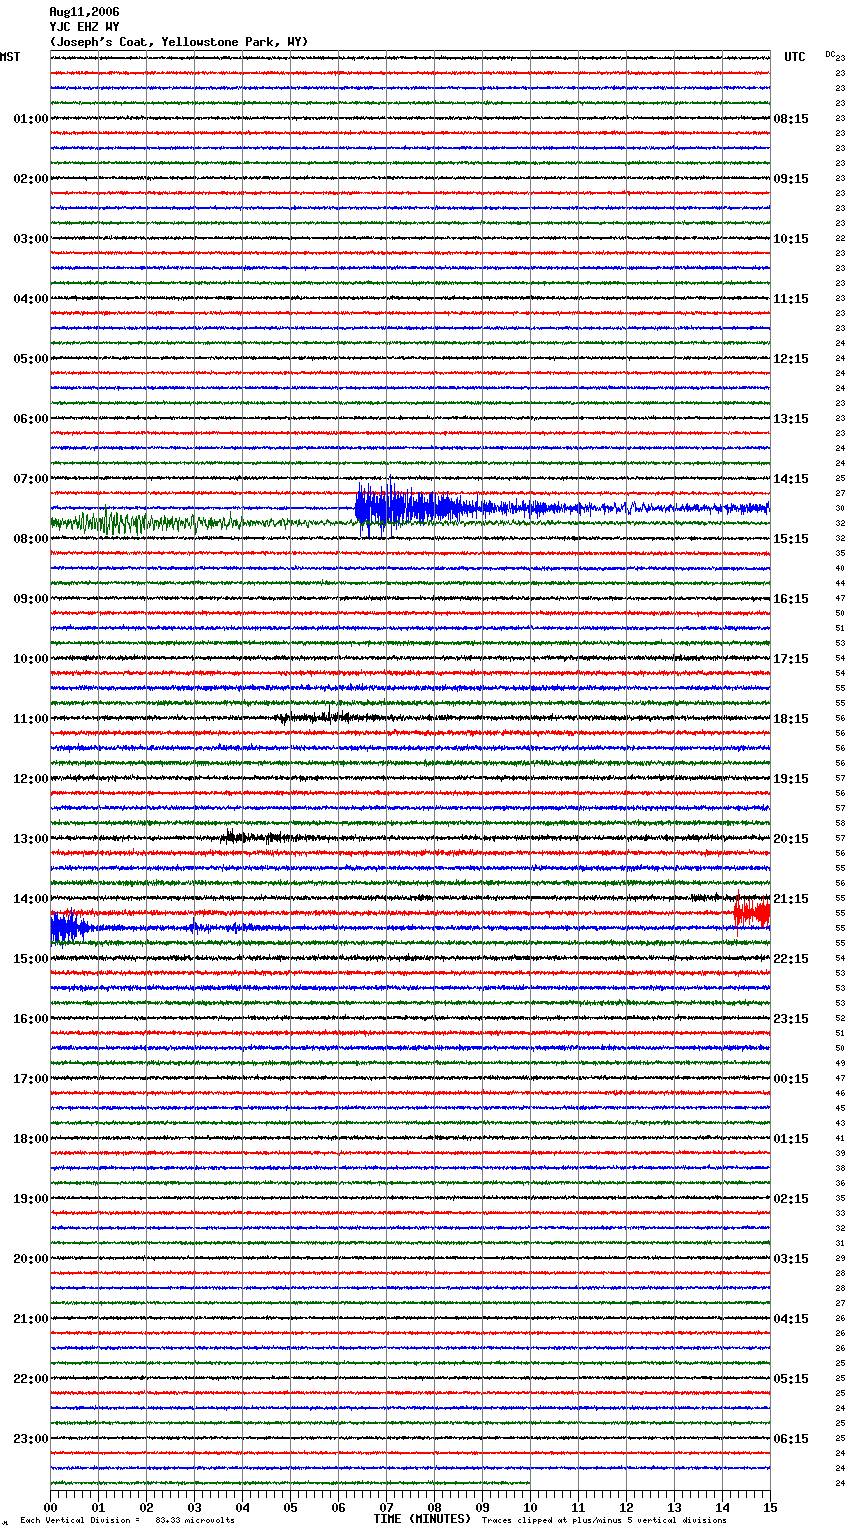Click the 00:15 UTC time label
Image resolution: width=850 pixels, height=1534 pixels.
[x=791, y=1079]
